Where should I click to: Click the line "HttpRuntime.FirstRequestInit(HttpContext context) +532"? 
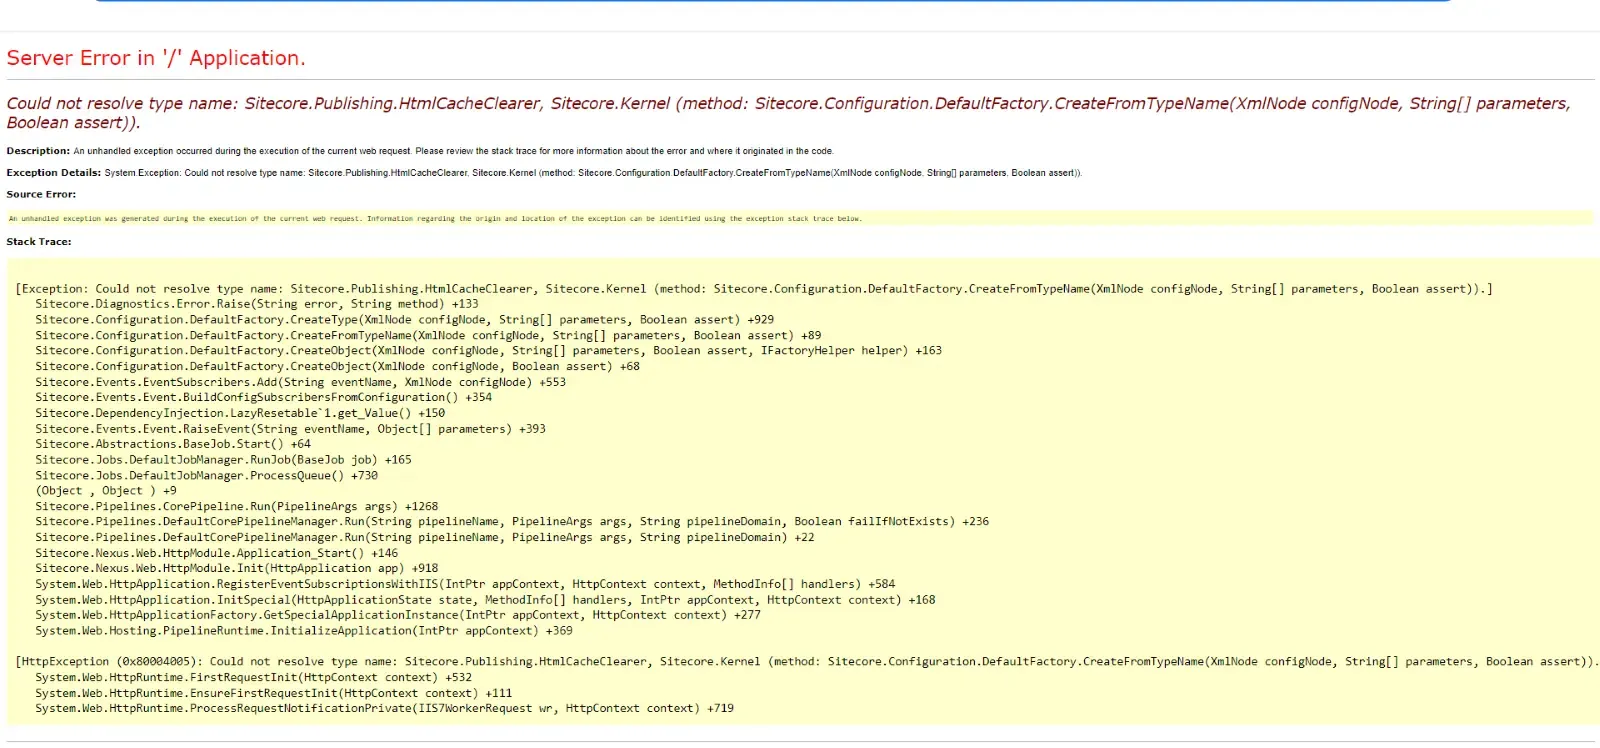[x=253, y=678]
